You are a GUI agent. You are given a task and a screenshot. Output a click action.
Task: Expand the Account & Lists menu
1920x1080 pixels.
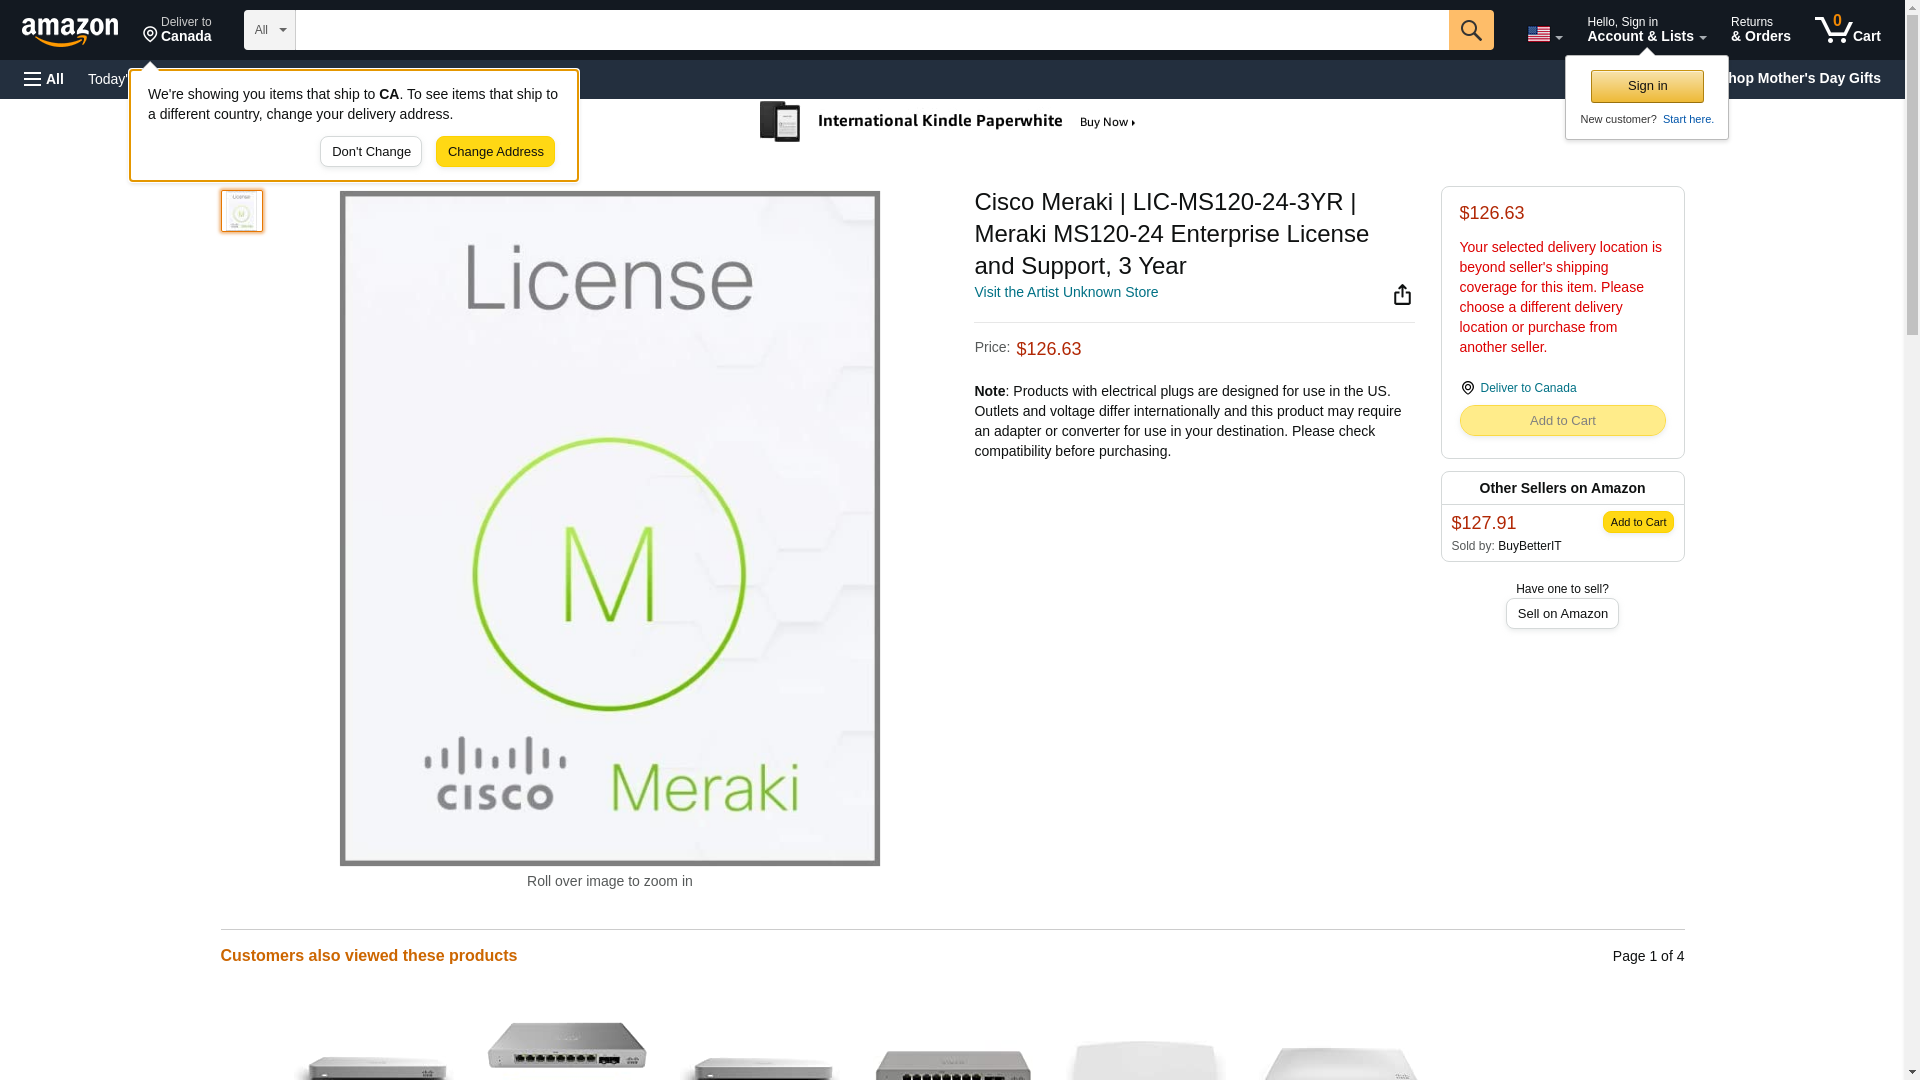[x=1645, y=30]
